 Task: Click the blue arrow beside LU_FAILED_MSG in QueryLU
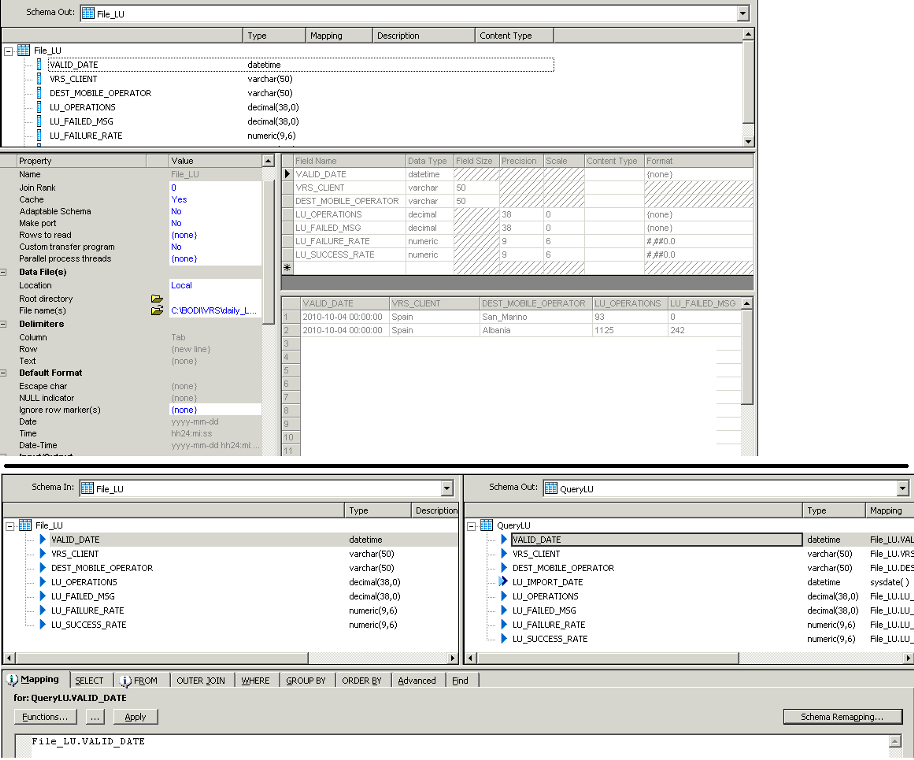[504, 610]
